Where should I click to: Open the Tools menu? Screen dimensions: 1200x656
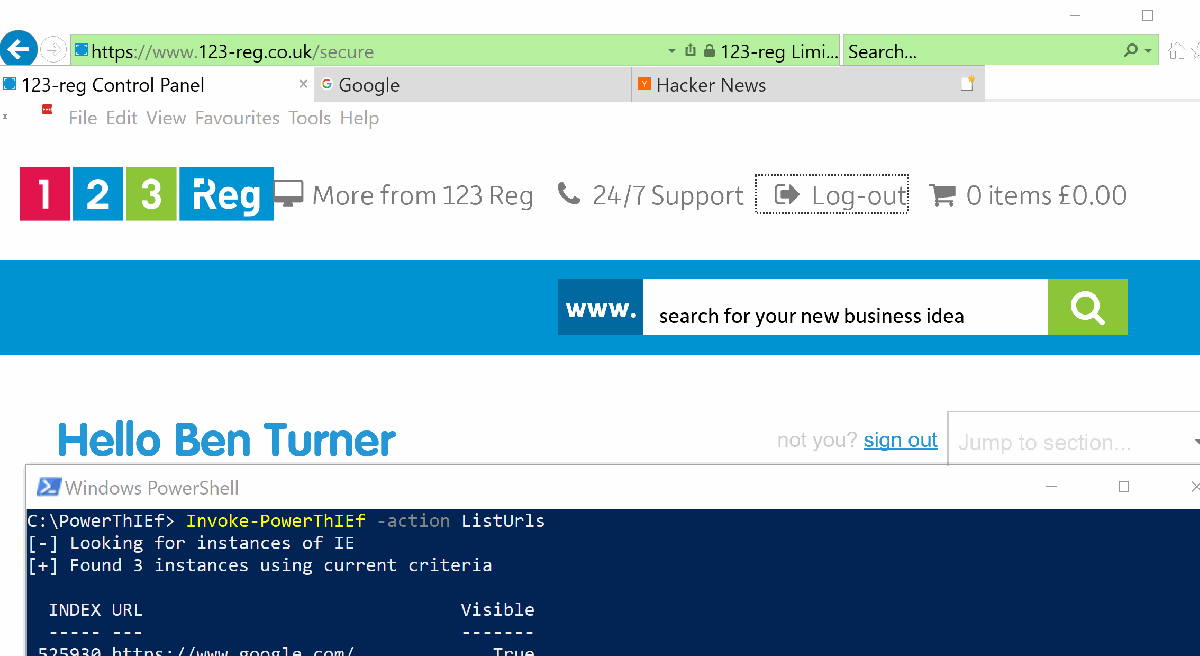(310, 118)
